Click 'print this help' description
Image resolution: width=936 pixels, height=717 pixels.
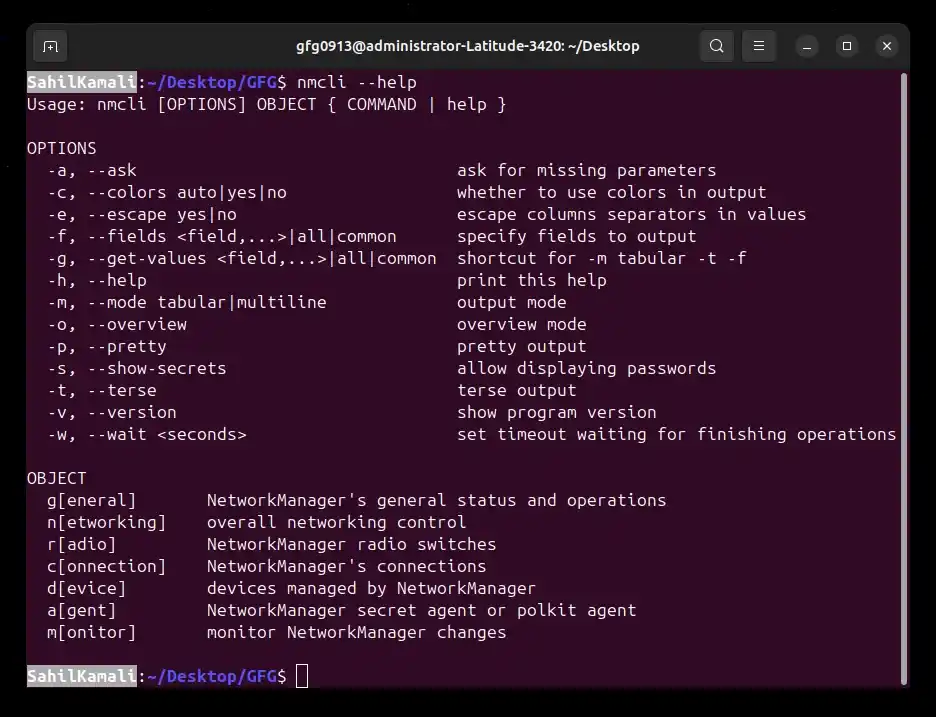click(532, 281)
